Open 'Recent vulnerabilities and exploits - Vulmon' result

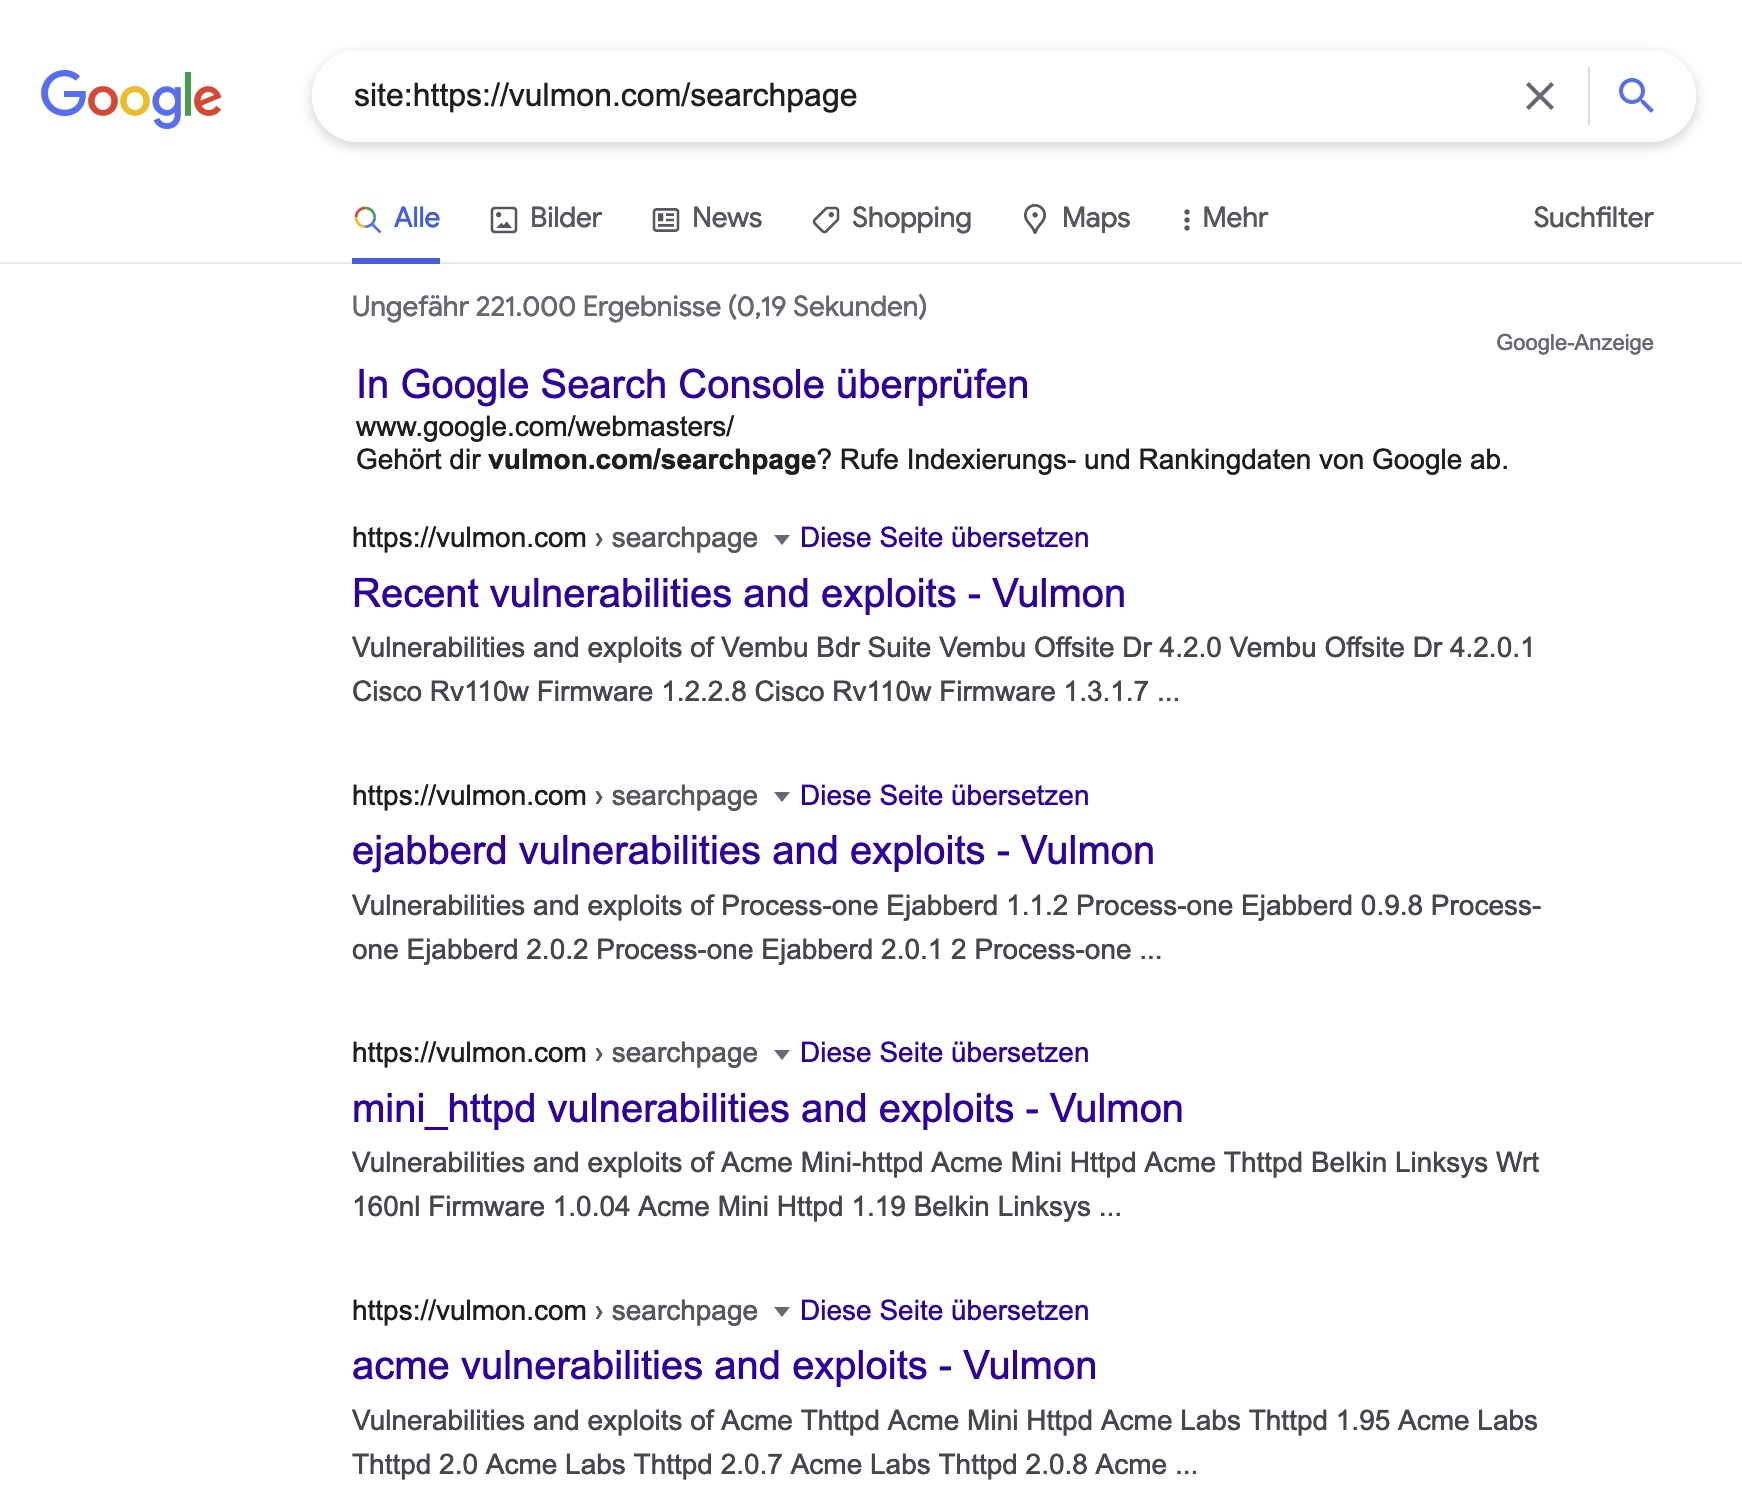point(738,593)
